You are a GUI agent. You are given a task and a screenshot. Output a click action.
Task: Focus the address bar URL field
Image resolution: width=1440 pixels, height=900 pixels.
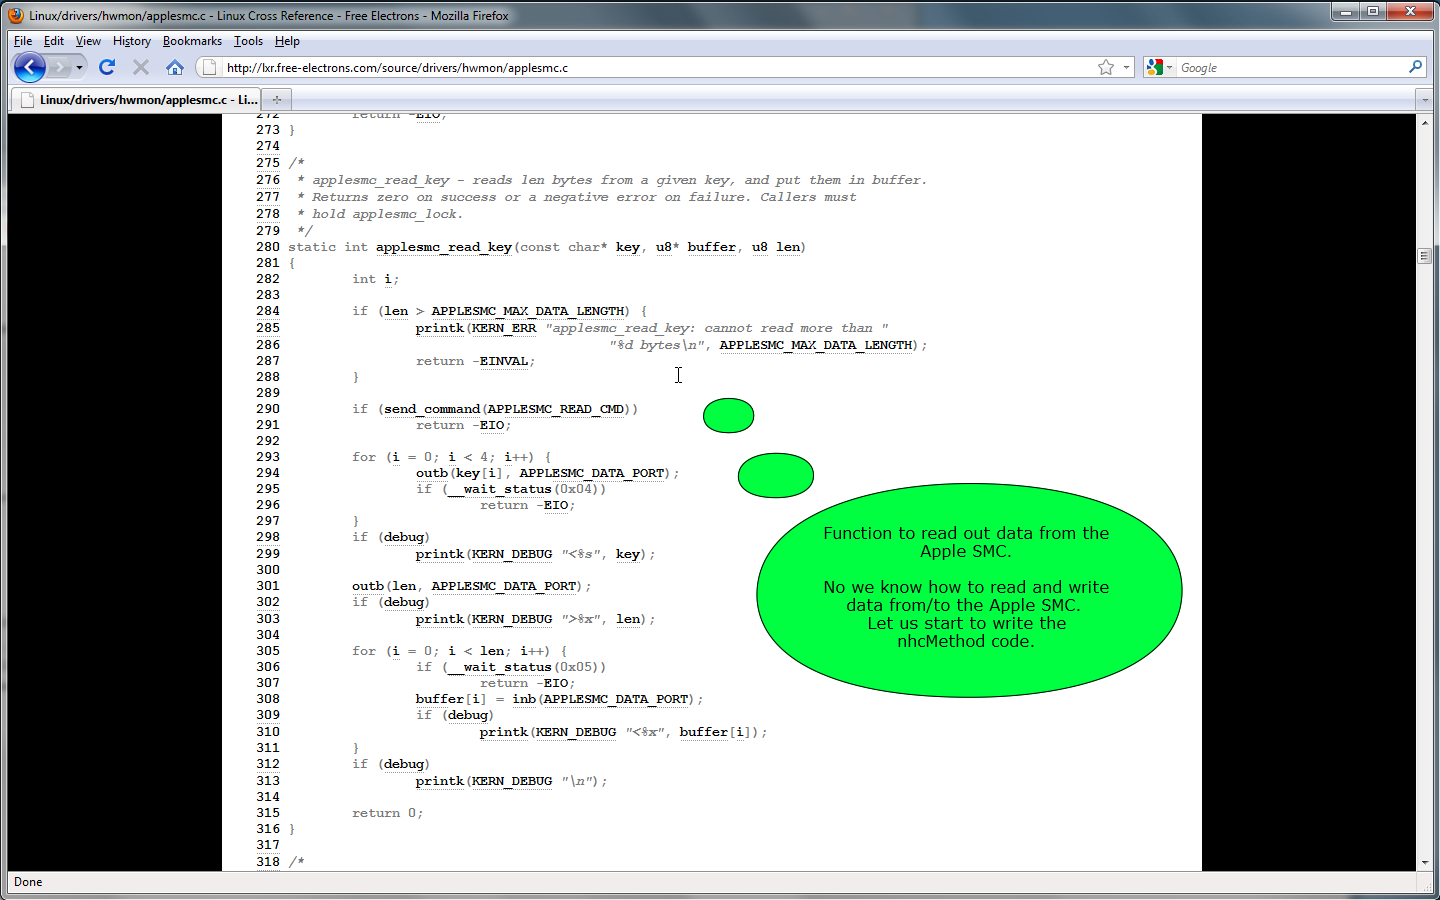point(650,67)
